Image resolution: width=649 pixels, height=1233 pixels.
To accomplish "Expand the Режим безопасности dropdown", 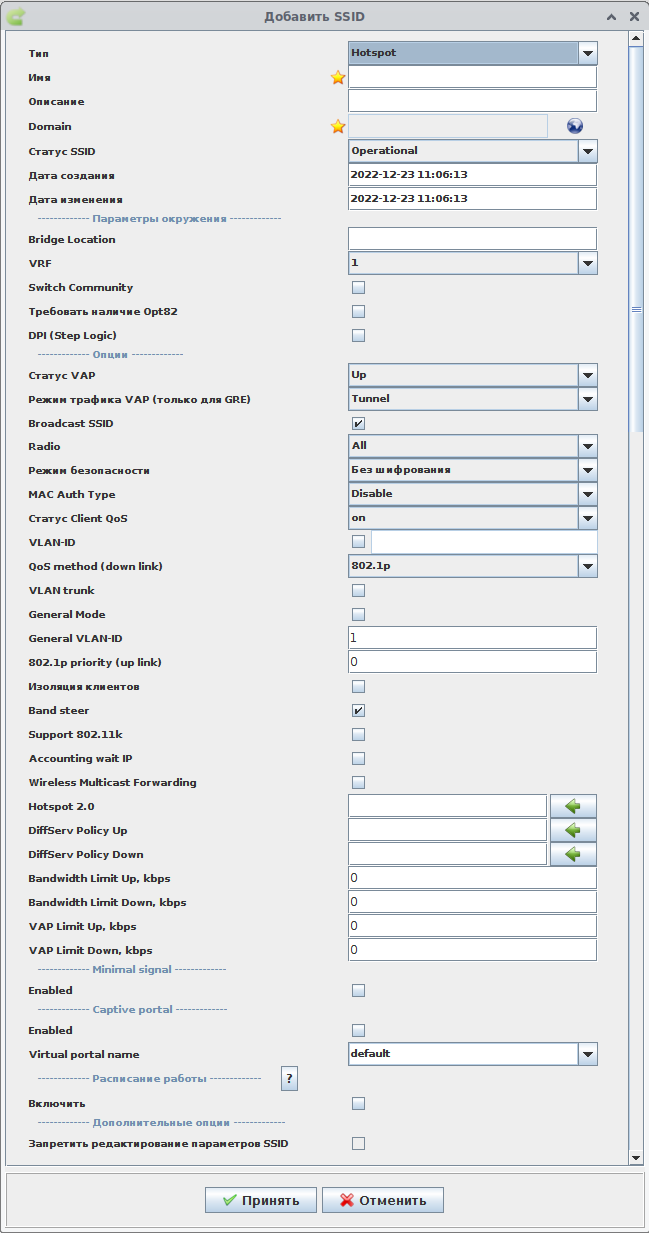I will (588, 470).
